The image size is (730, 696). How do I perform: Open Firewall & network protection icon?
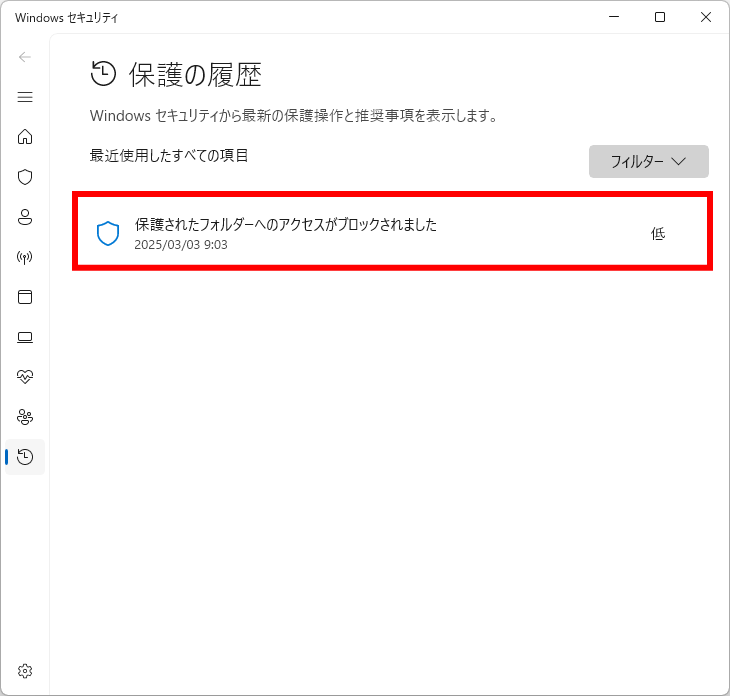(25, 257)
